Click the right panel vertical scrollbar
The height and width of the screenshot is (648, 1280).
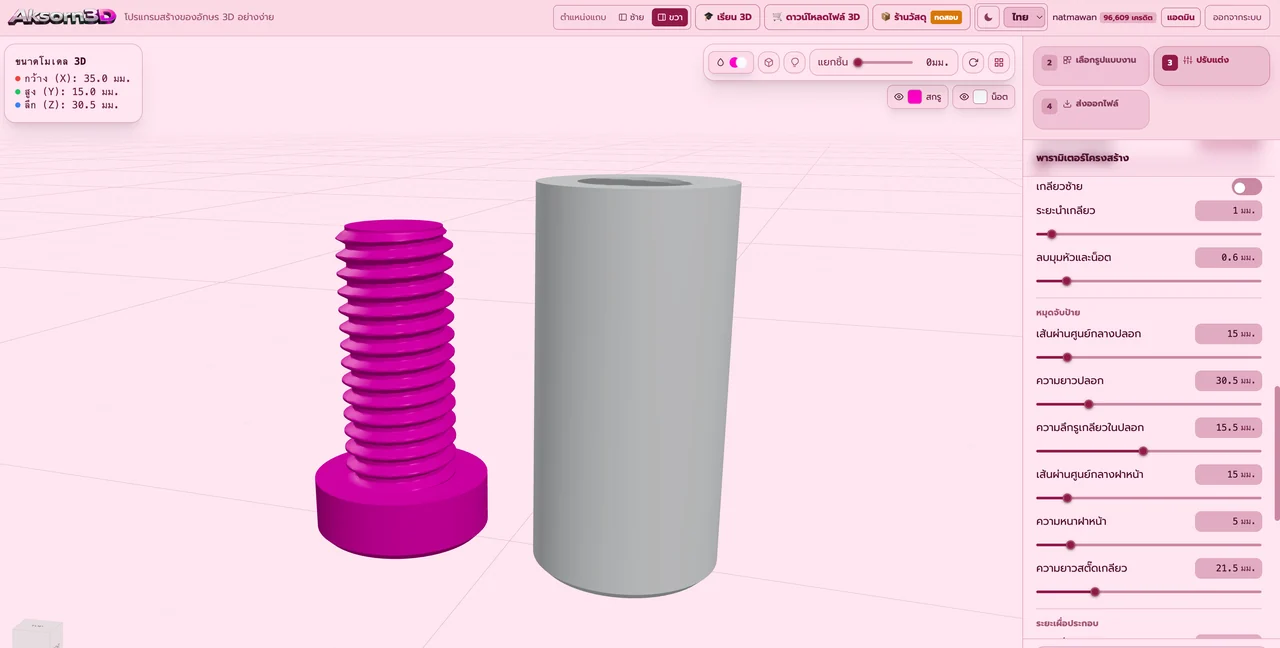click(1276, 452)
